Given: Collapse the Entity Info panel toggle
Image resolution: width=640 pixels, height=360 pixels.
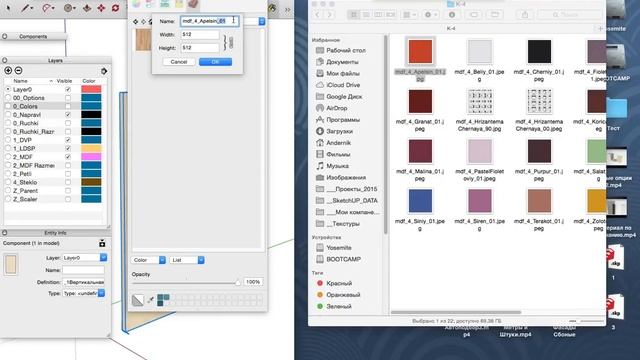Looking at the screenshot, I should click(4, 233).
